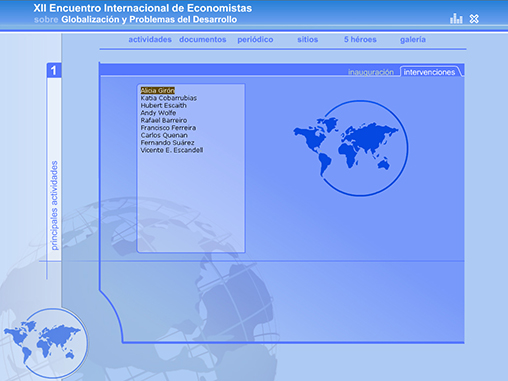Select Vicente E. Escandell entry
Viewport: 508px width, 381px height.
point(172,150)
